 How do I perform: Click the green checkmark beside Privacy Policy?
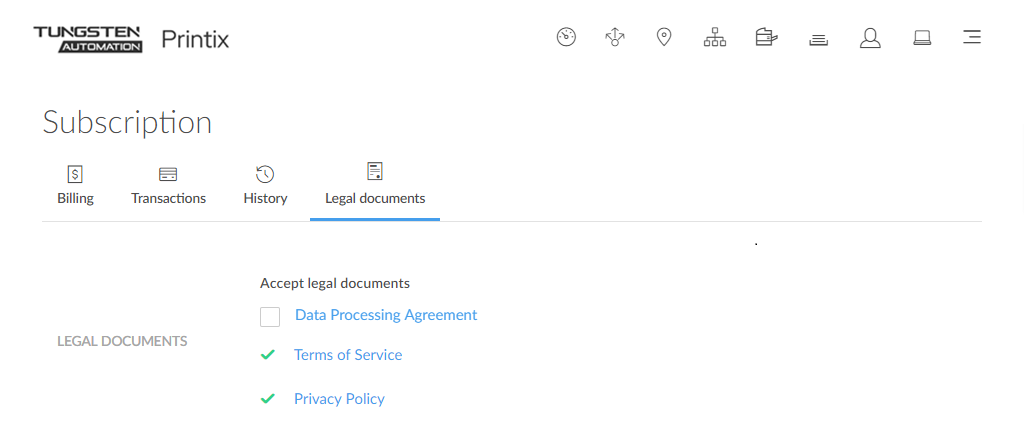(x=267, y=399)
